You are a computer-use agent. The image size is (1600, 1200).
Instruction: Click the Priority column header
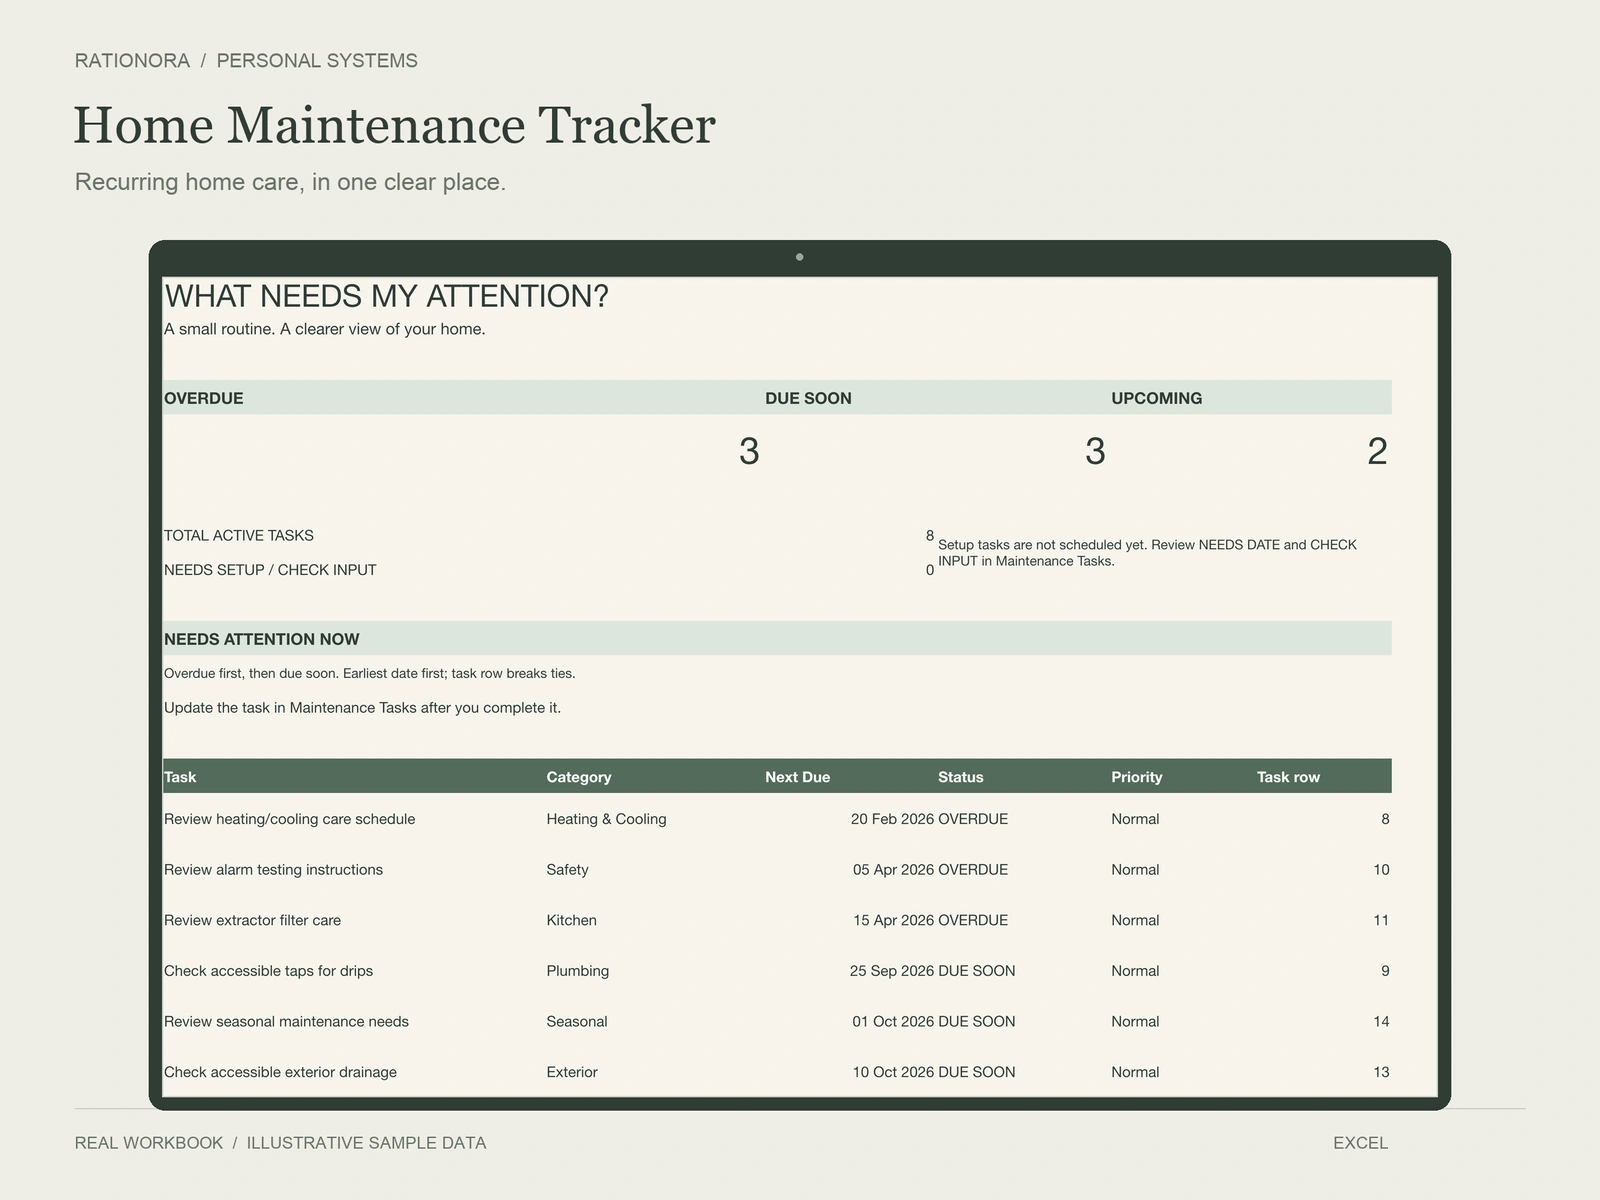tap(1137, 777)
